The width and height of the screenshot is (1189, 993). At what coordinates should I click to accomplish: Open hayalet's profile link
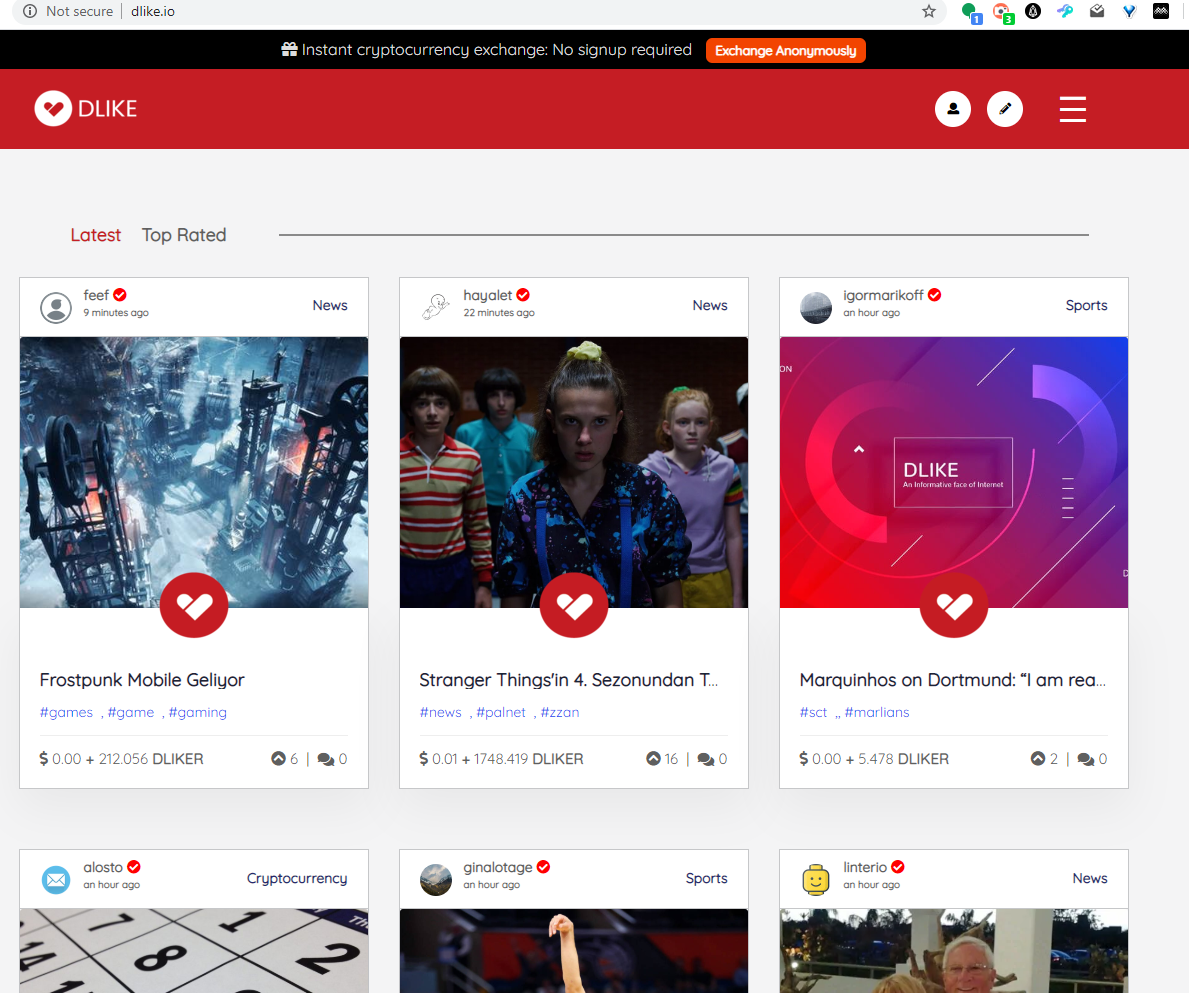click(x=488, y=295)
